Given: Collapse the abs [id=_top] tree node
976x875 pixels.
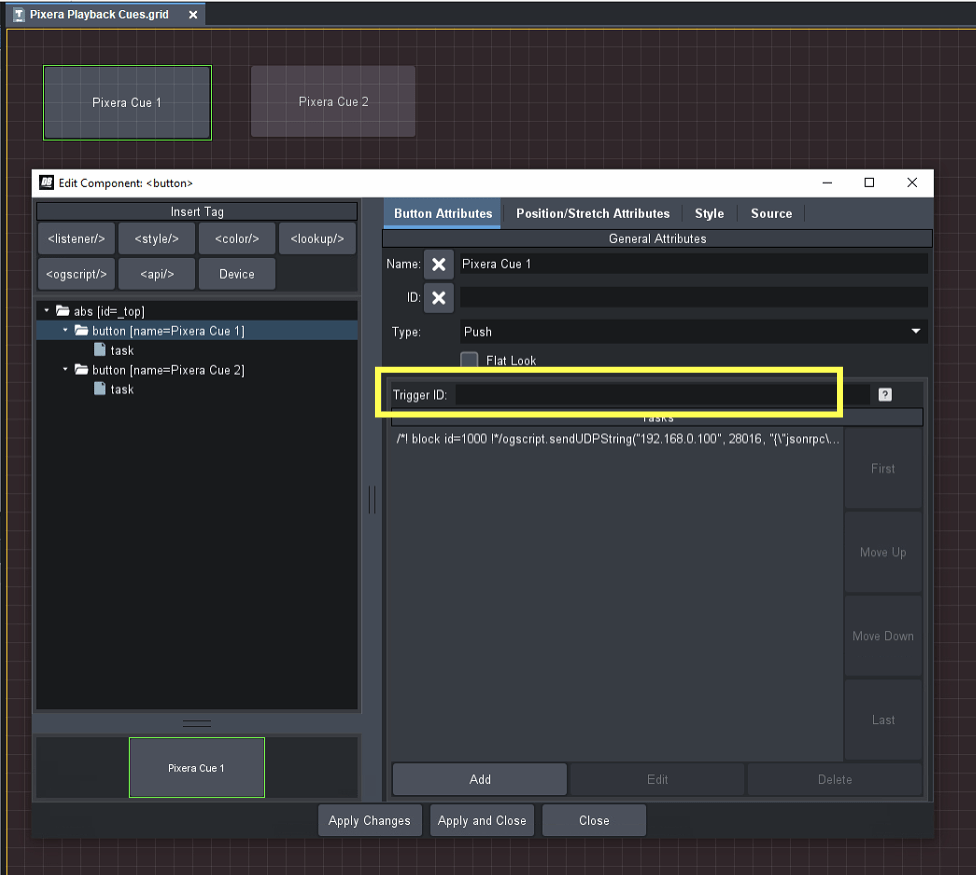Looking at the screenshot, I should [47, 310].
